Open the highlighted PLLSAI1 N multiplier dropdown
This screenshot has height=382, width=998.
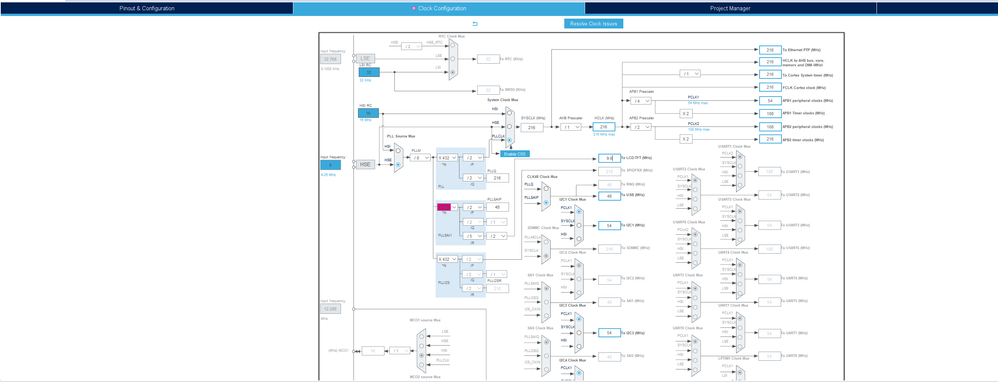pos(447,207)
